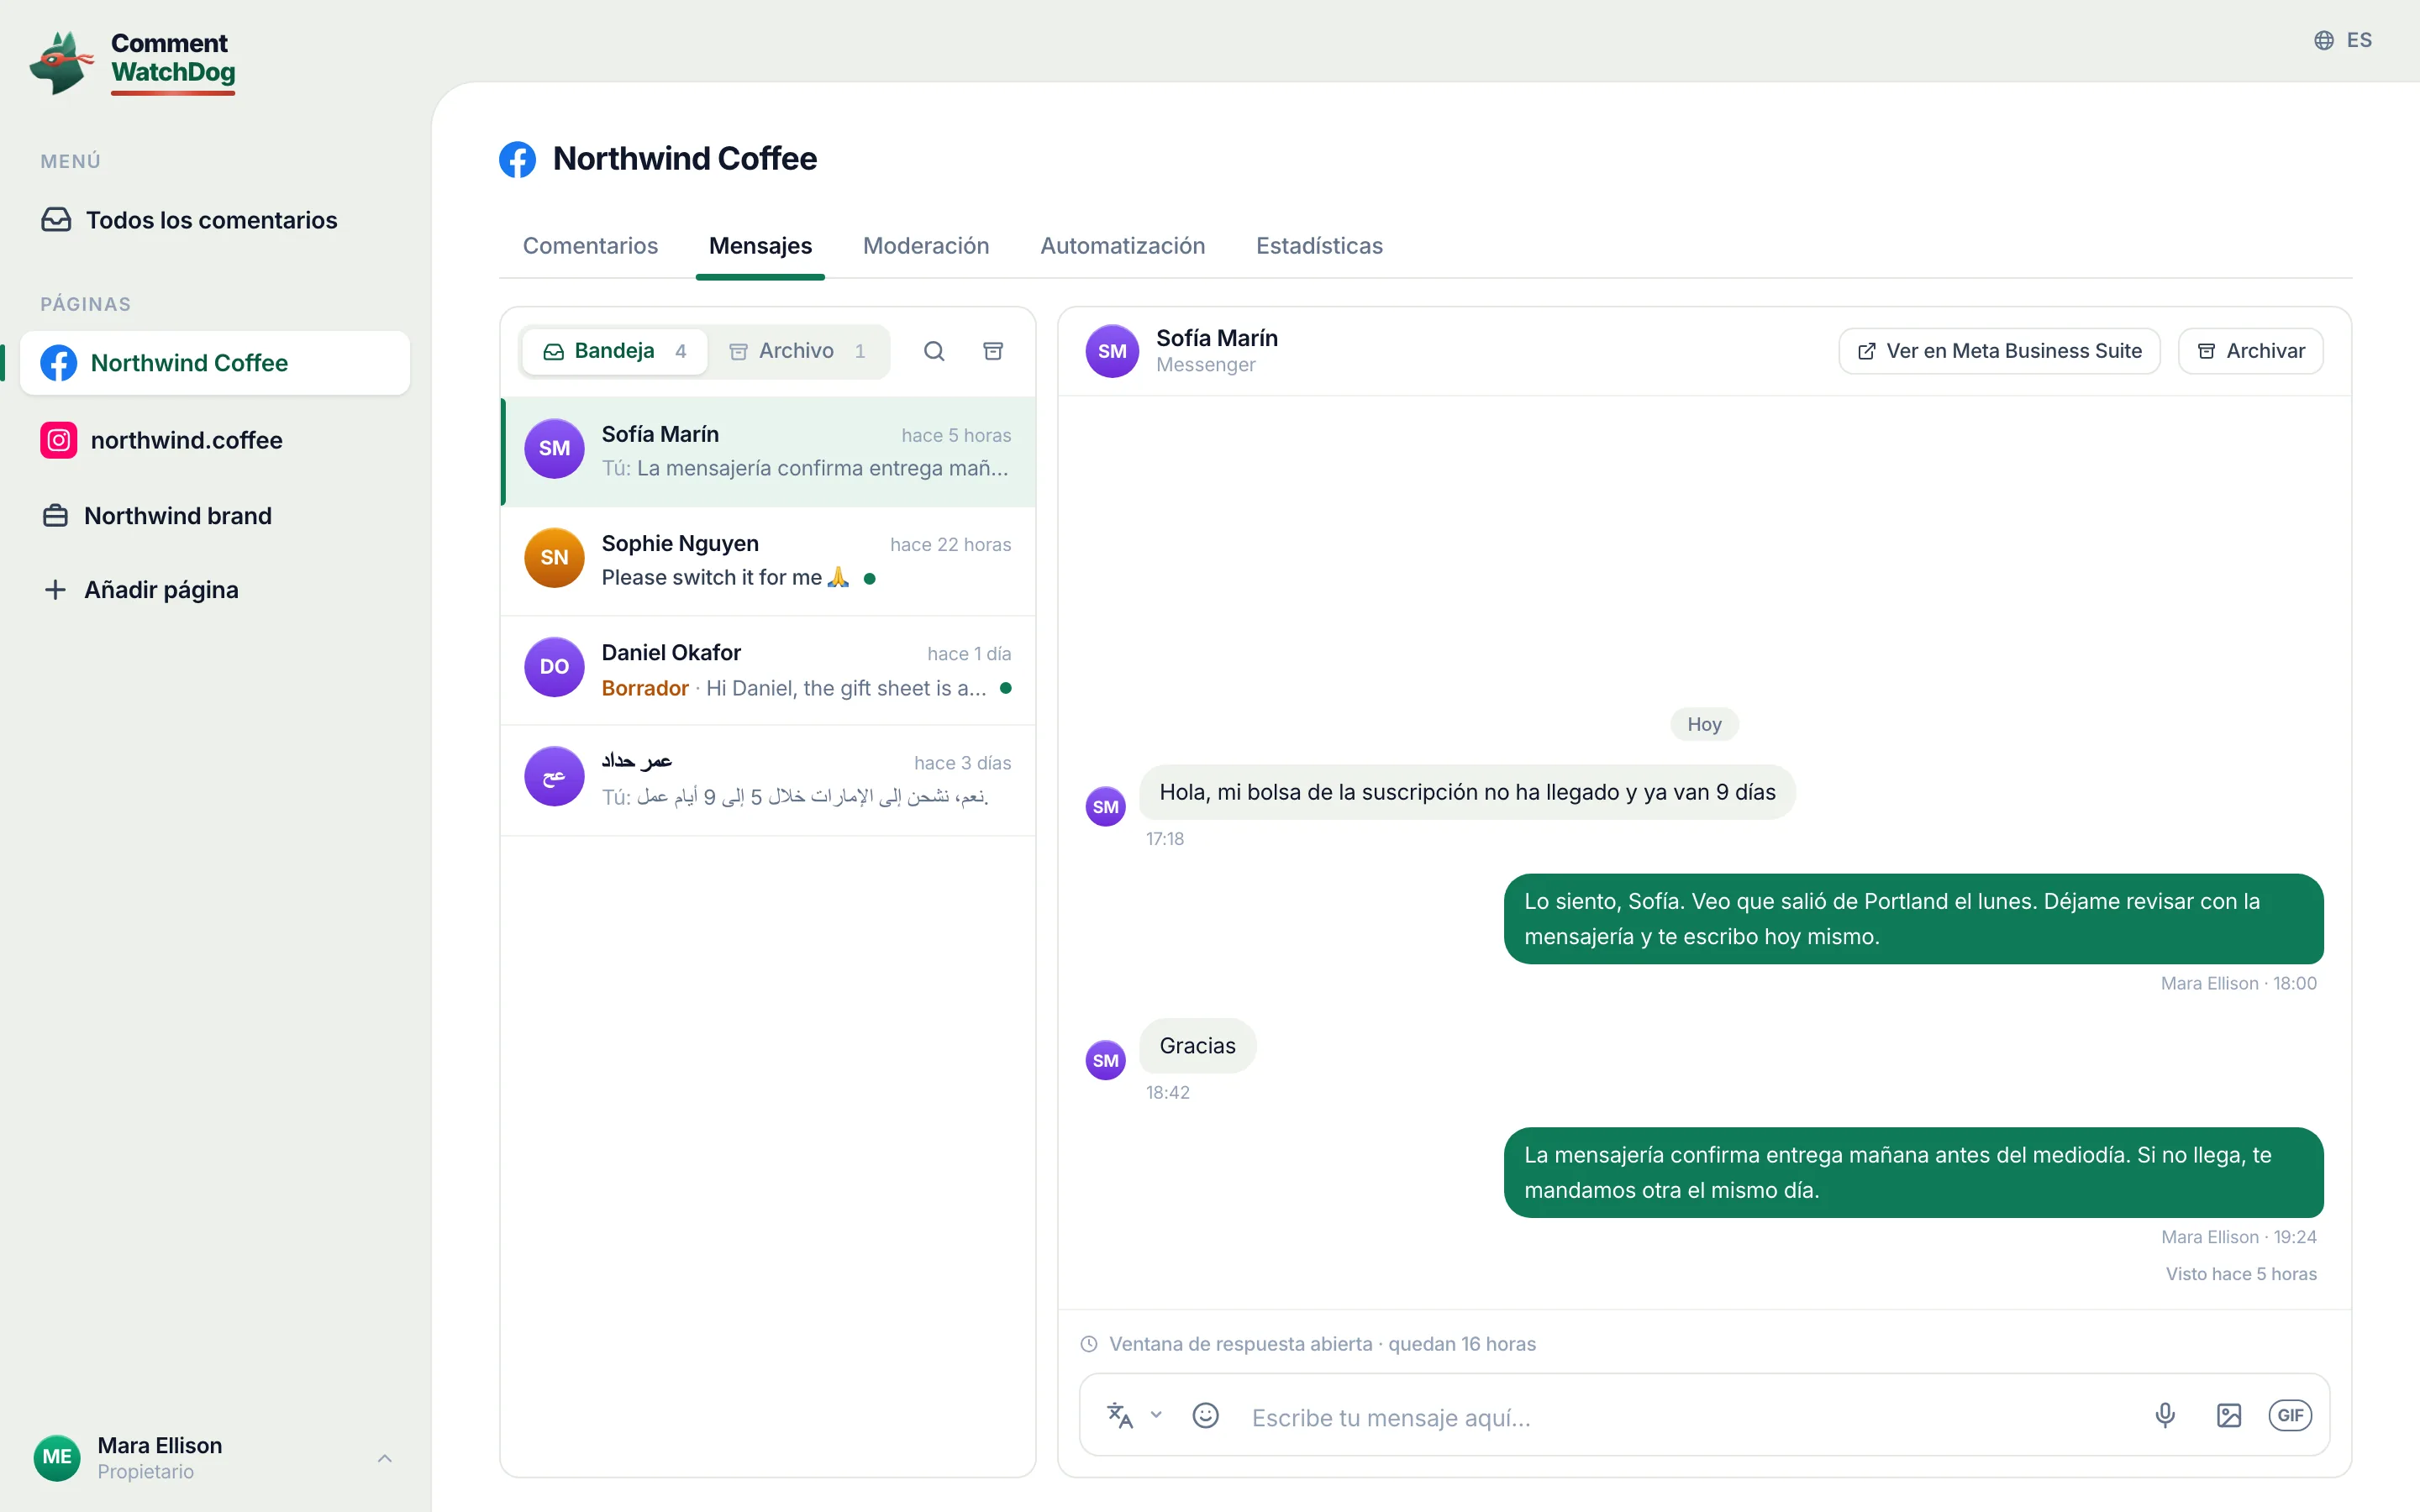Click the unread dot on Sophie Nguyen row
Screen dimensions: 2420x1512
point(869,578)
